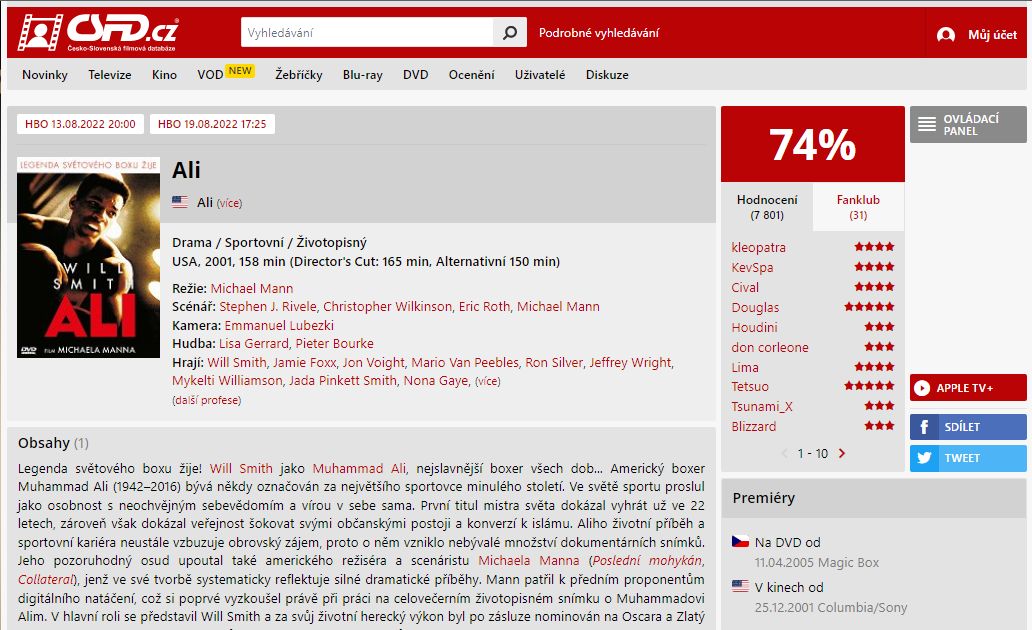Open Žebříčky menu item
1032x630 pixels.
(x=299, y=75)
